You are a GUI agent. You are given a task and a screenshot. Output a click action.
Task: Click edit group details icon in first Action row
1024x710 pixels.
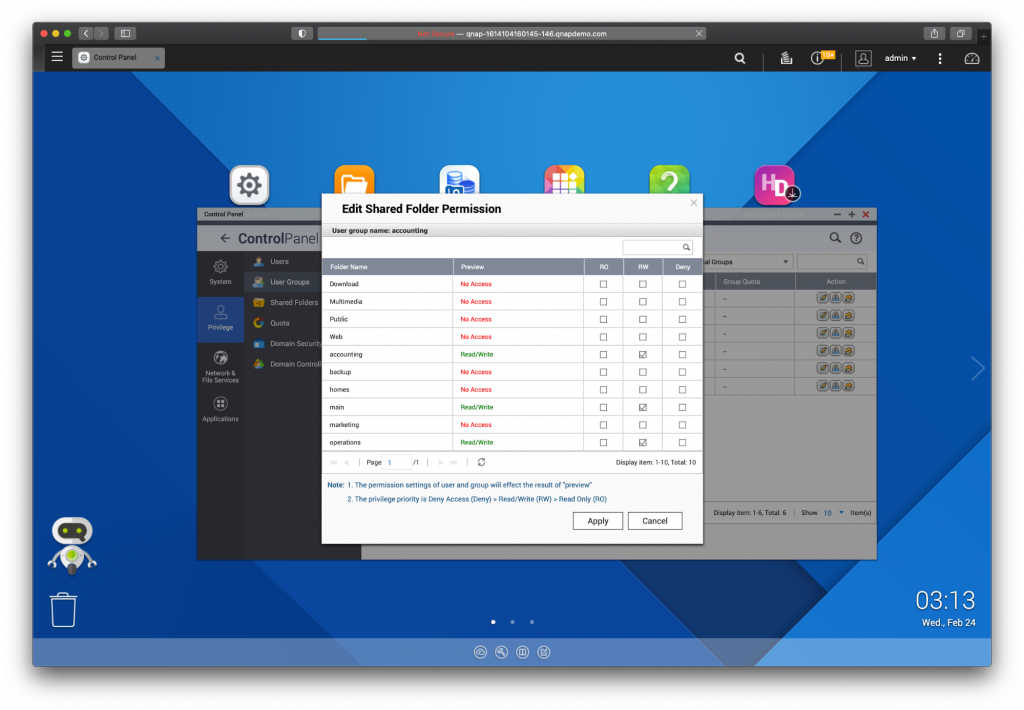tap(823, 298)
